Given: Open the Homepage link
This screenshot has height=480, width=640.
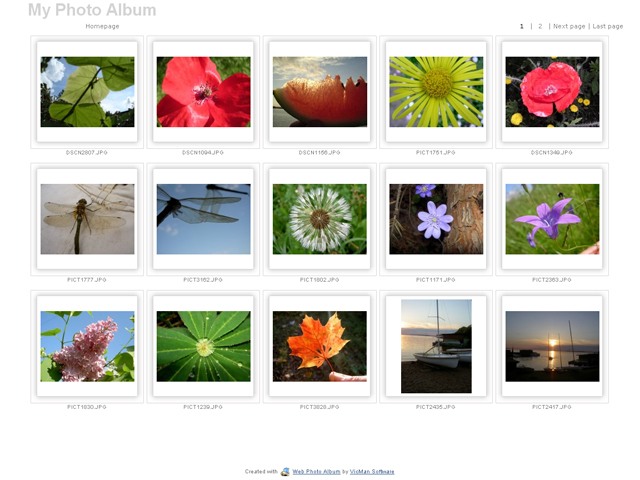Looking at the screenshot, I should coord(102,26).
